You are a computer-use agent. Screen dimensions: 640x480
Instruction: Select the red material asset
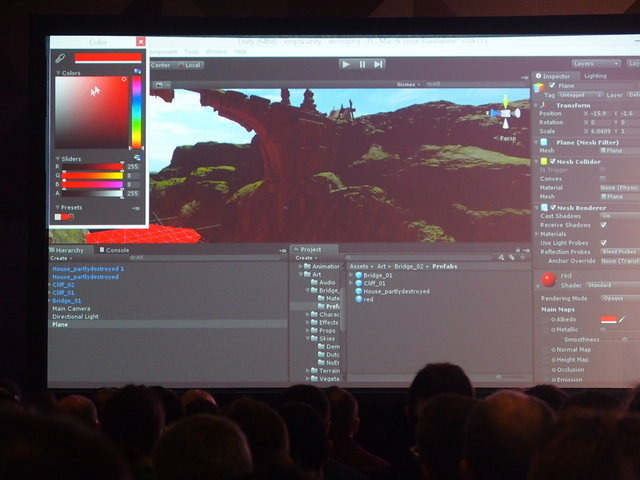(364, 299)
